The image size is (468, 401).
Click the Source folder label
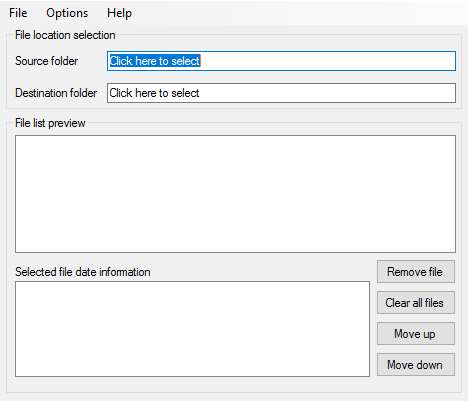point(46,61)
